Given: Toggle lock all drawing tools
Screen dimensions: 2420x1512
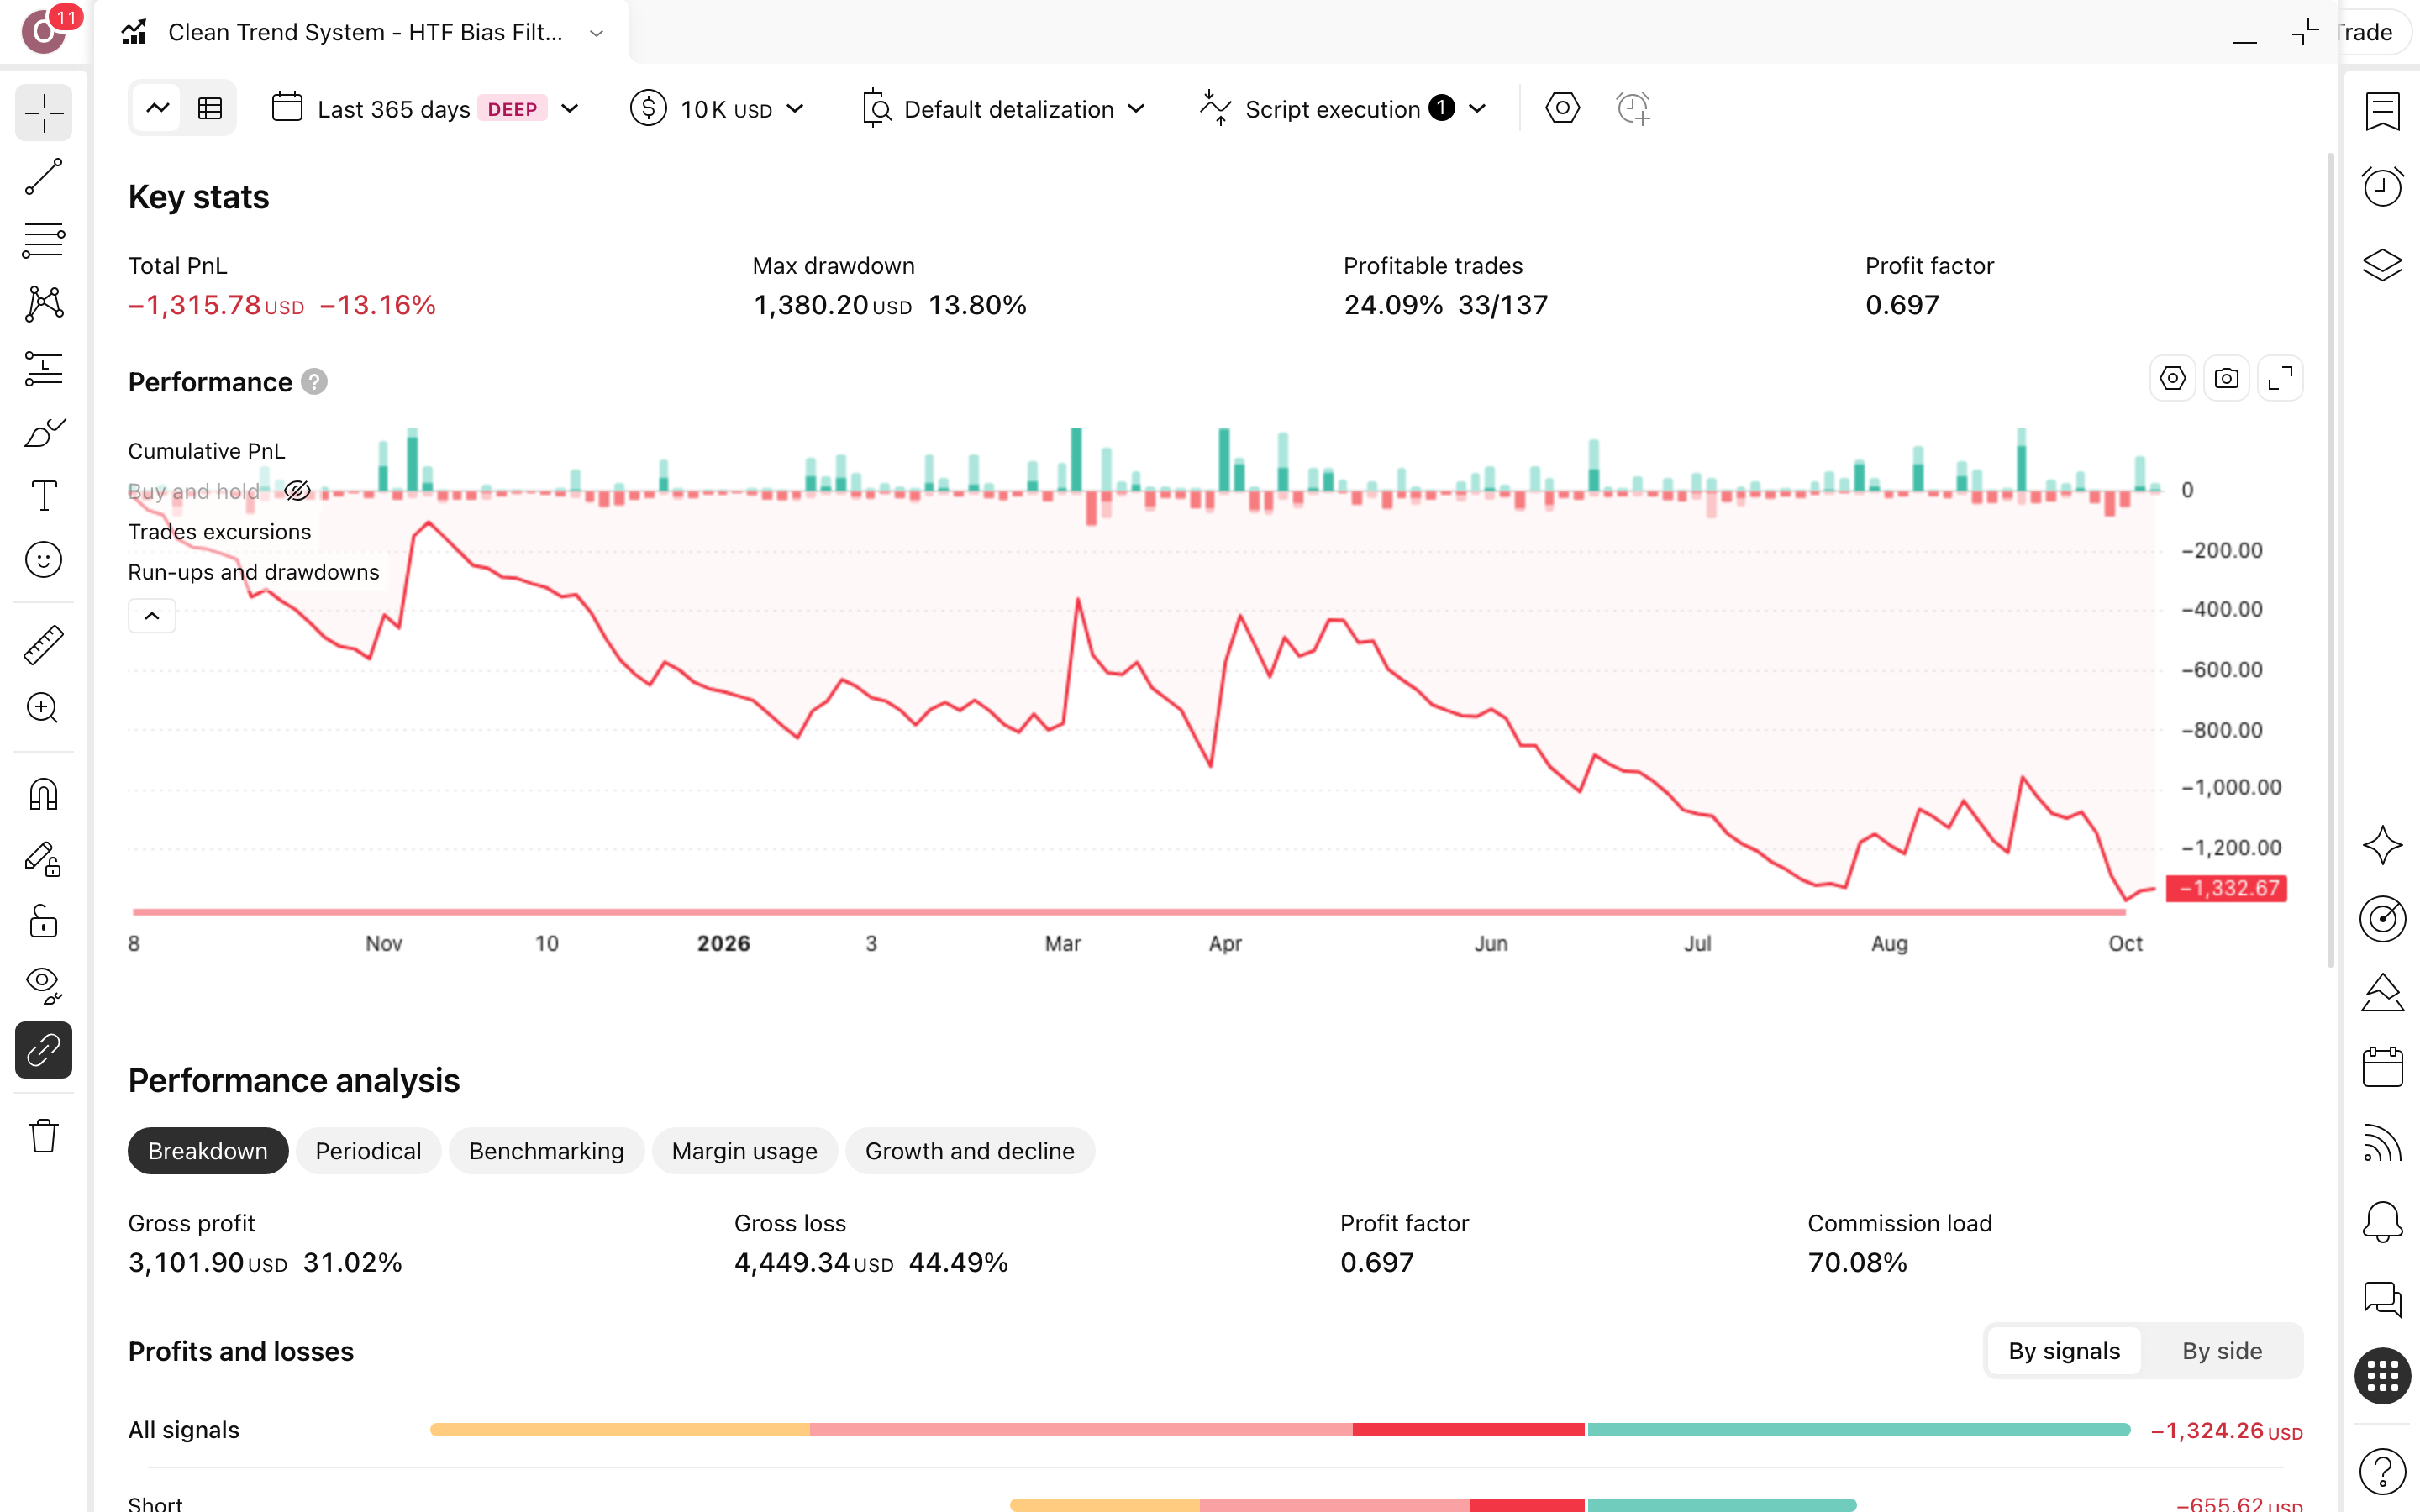Looking at the screenshot, I should coord(44,921).
